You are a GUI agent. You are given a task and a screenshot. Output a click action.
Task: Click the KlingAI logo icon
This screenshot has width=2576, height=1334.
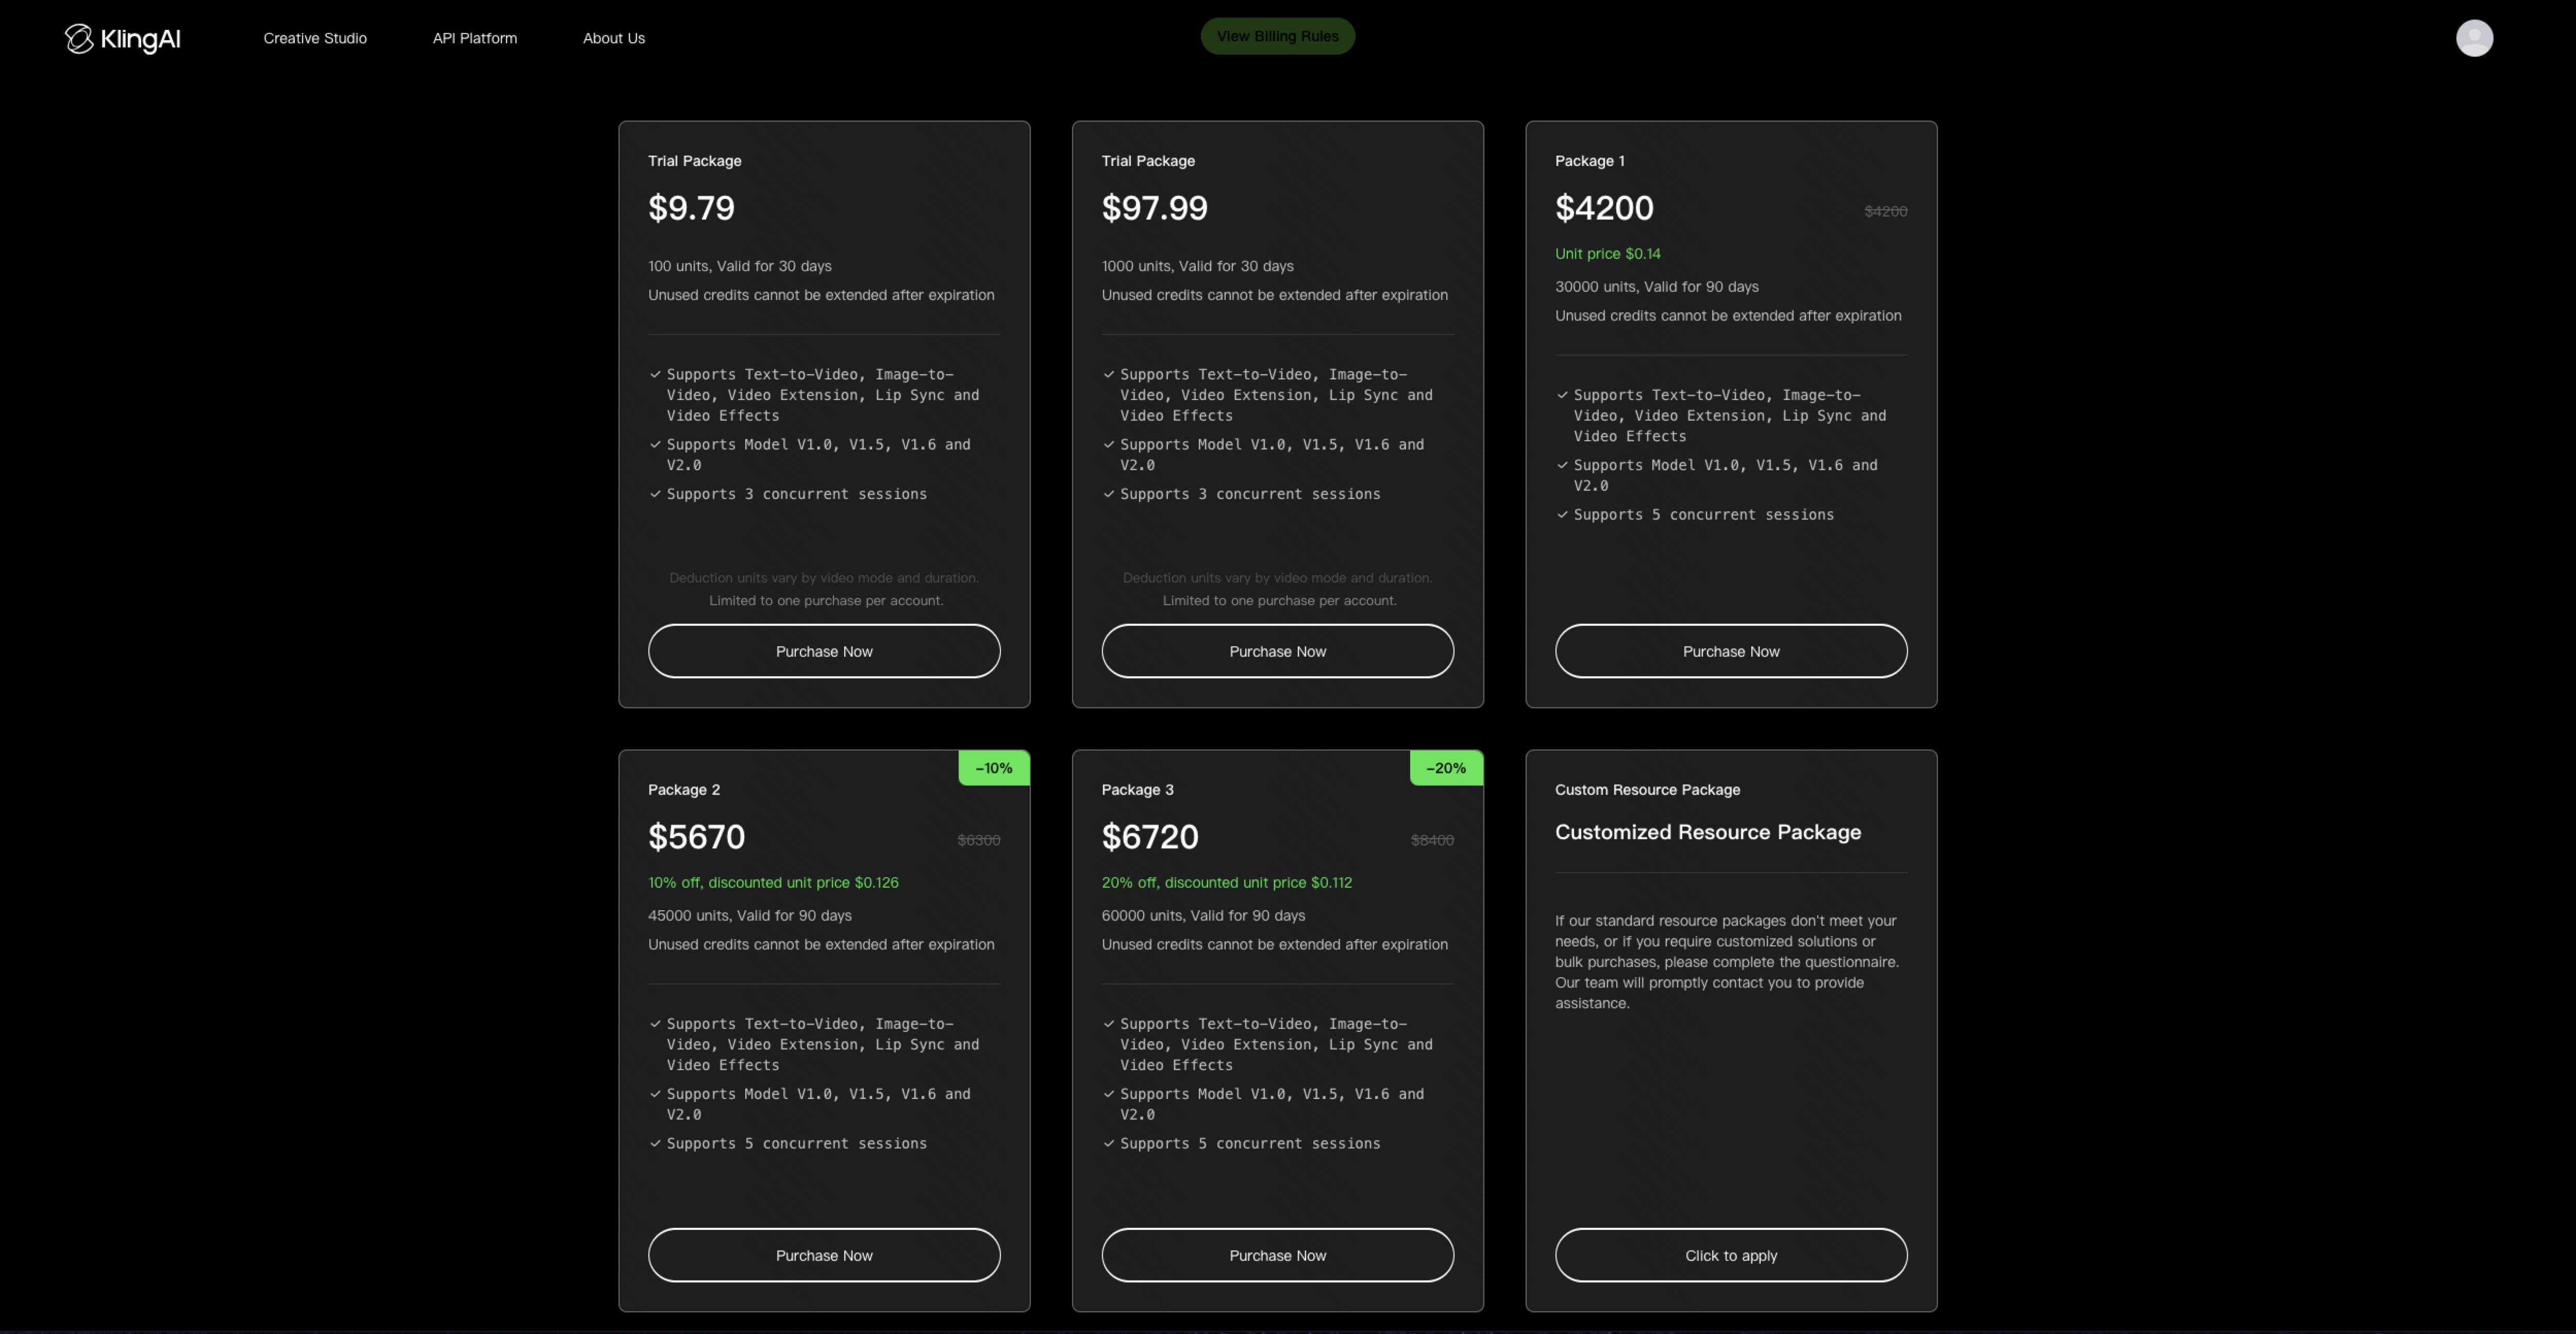click(x=79, y=39)
